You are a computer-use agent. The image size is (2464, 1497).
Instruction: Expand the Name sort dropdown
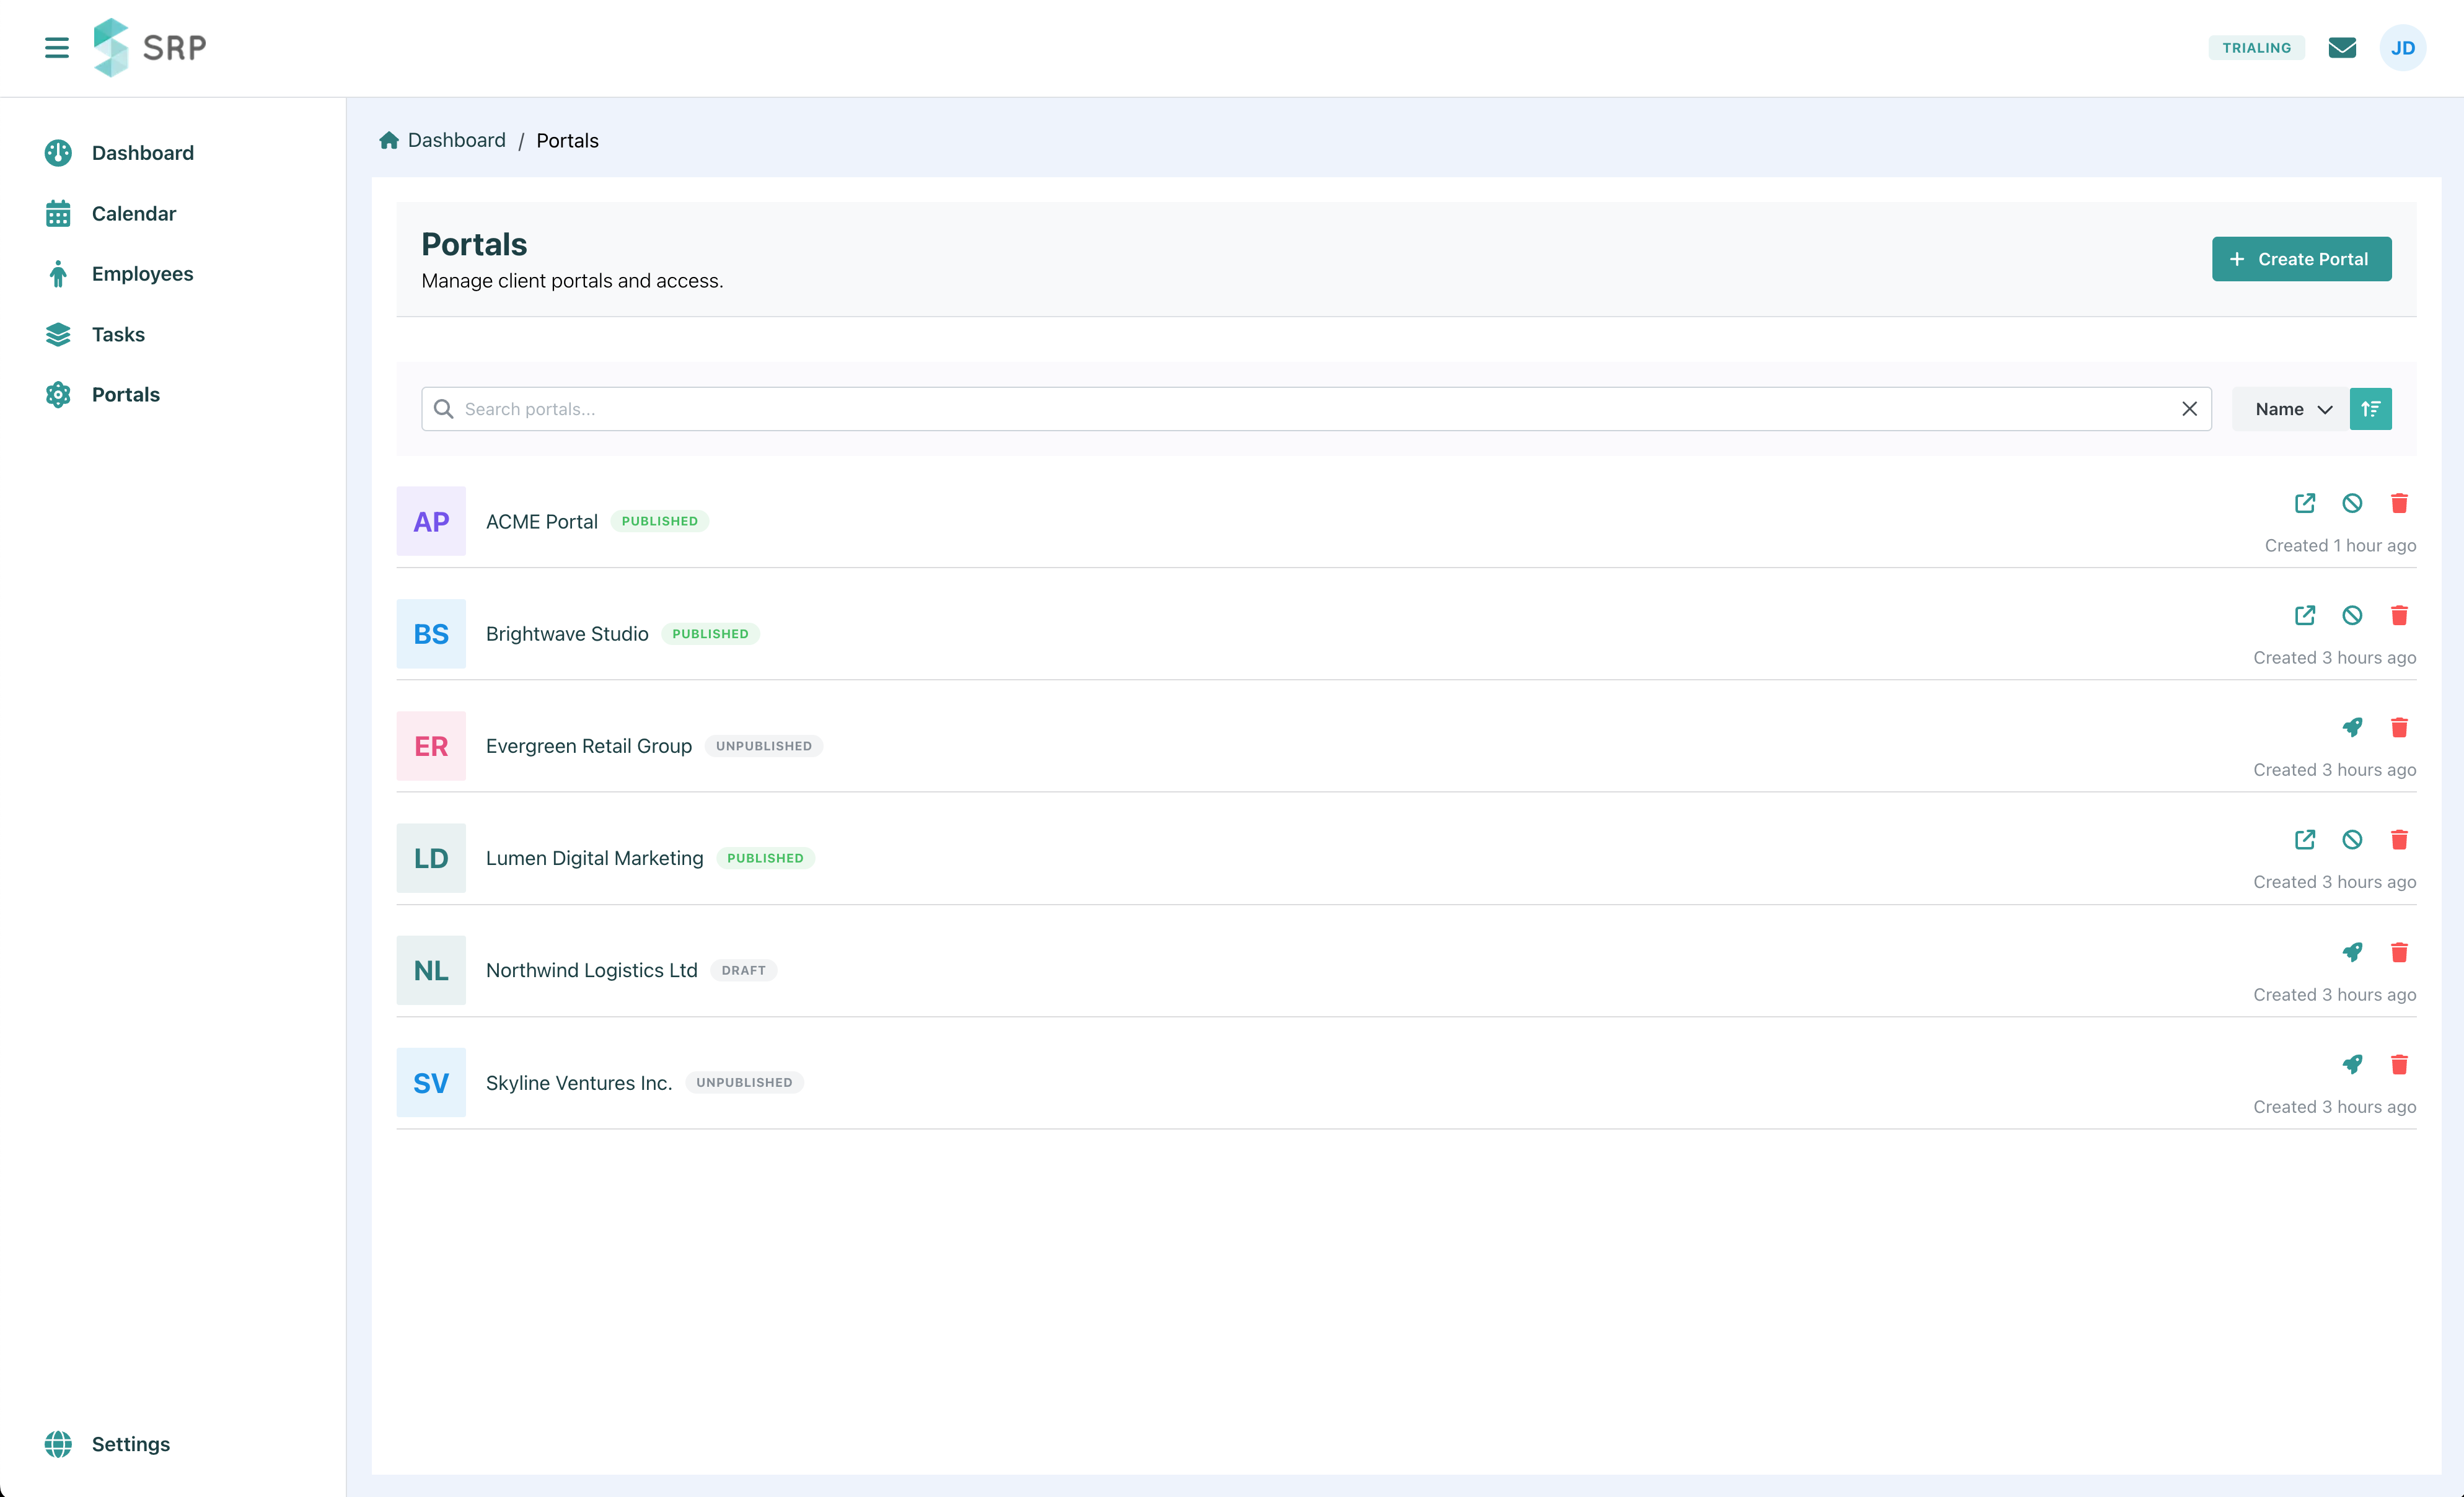[2292, 409]
